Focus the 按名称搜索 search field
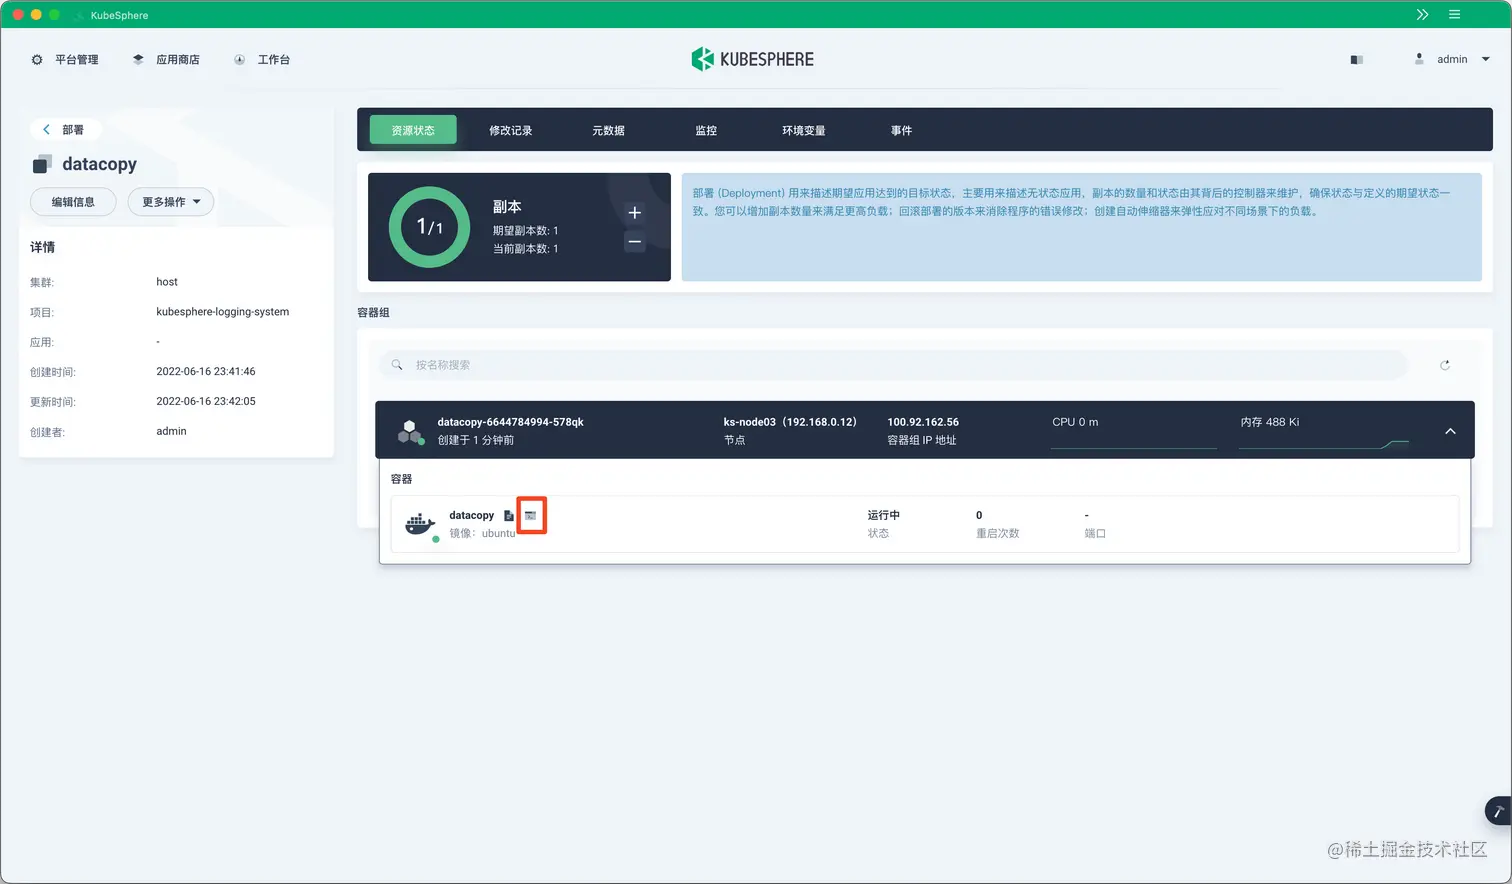The width and height of the screenshot is (1512, 884). pyautogui.click(x=892, y=365)
